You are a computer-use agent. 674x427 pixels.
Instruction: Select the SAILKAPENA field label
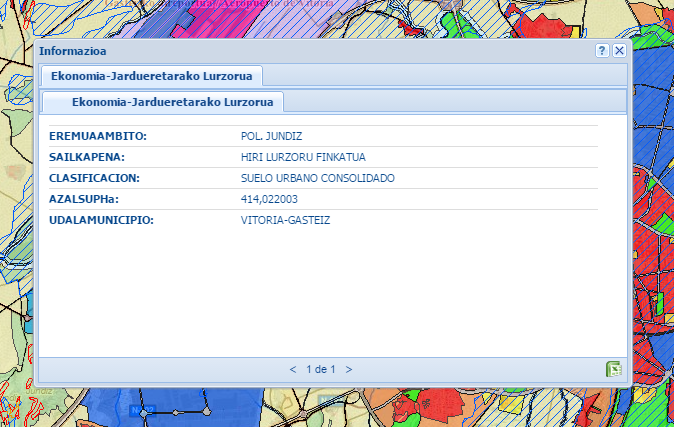pos(86,157)
